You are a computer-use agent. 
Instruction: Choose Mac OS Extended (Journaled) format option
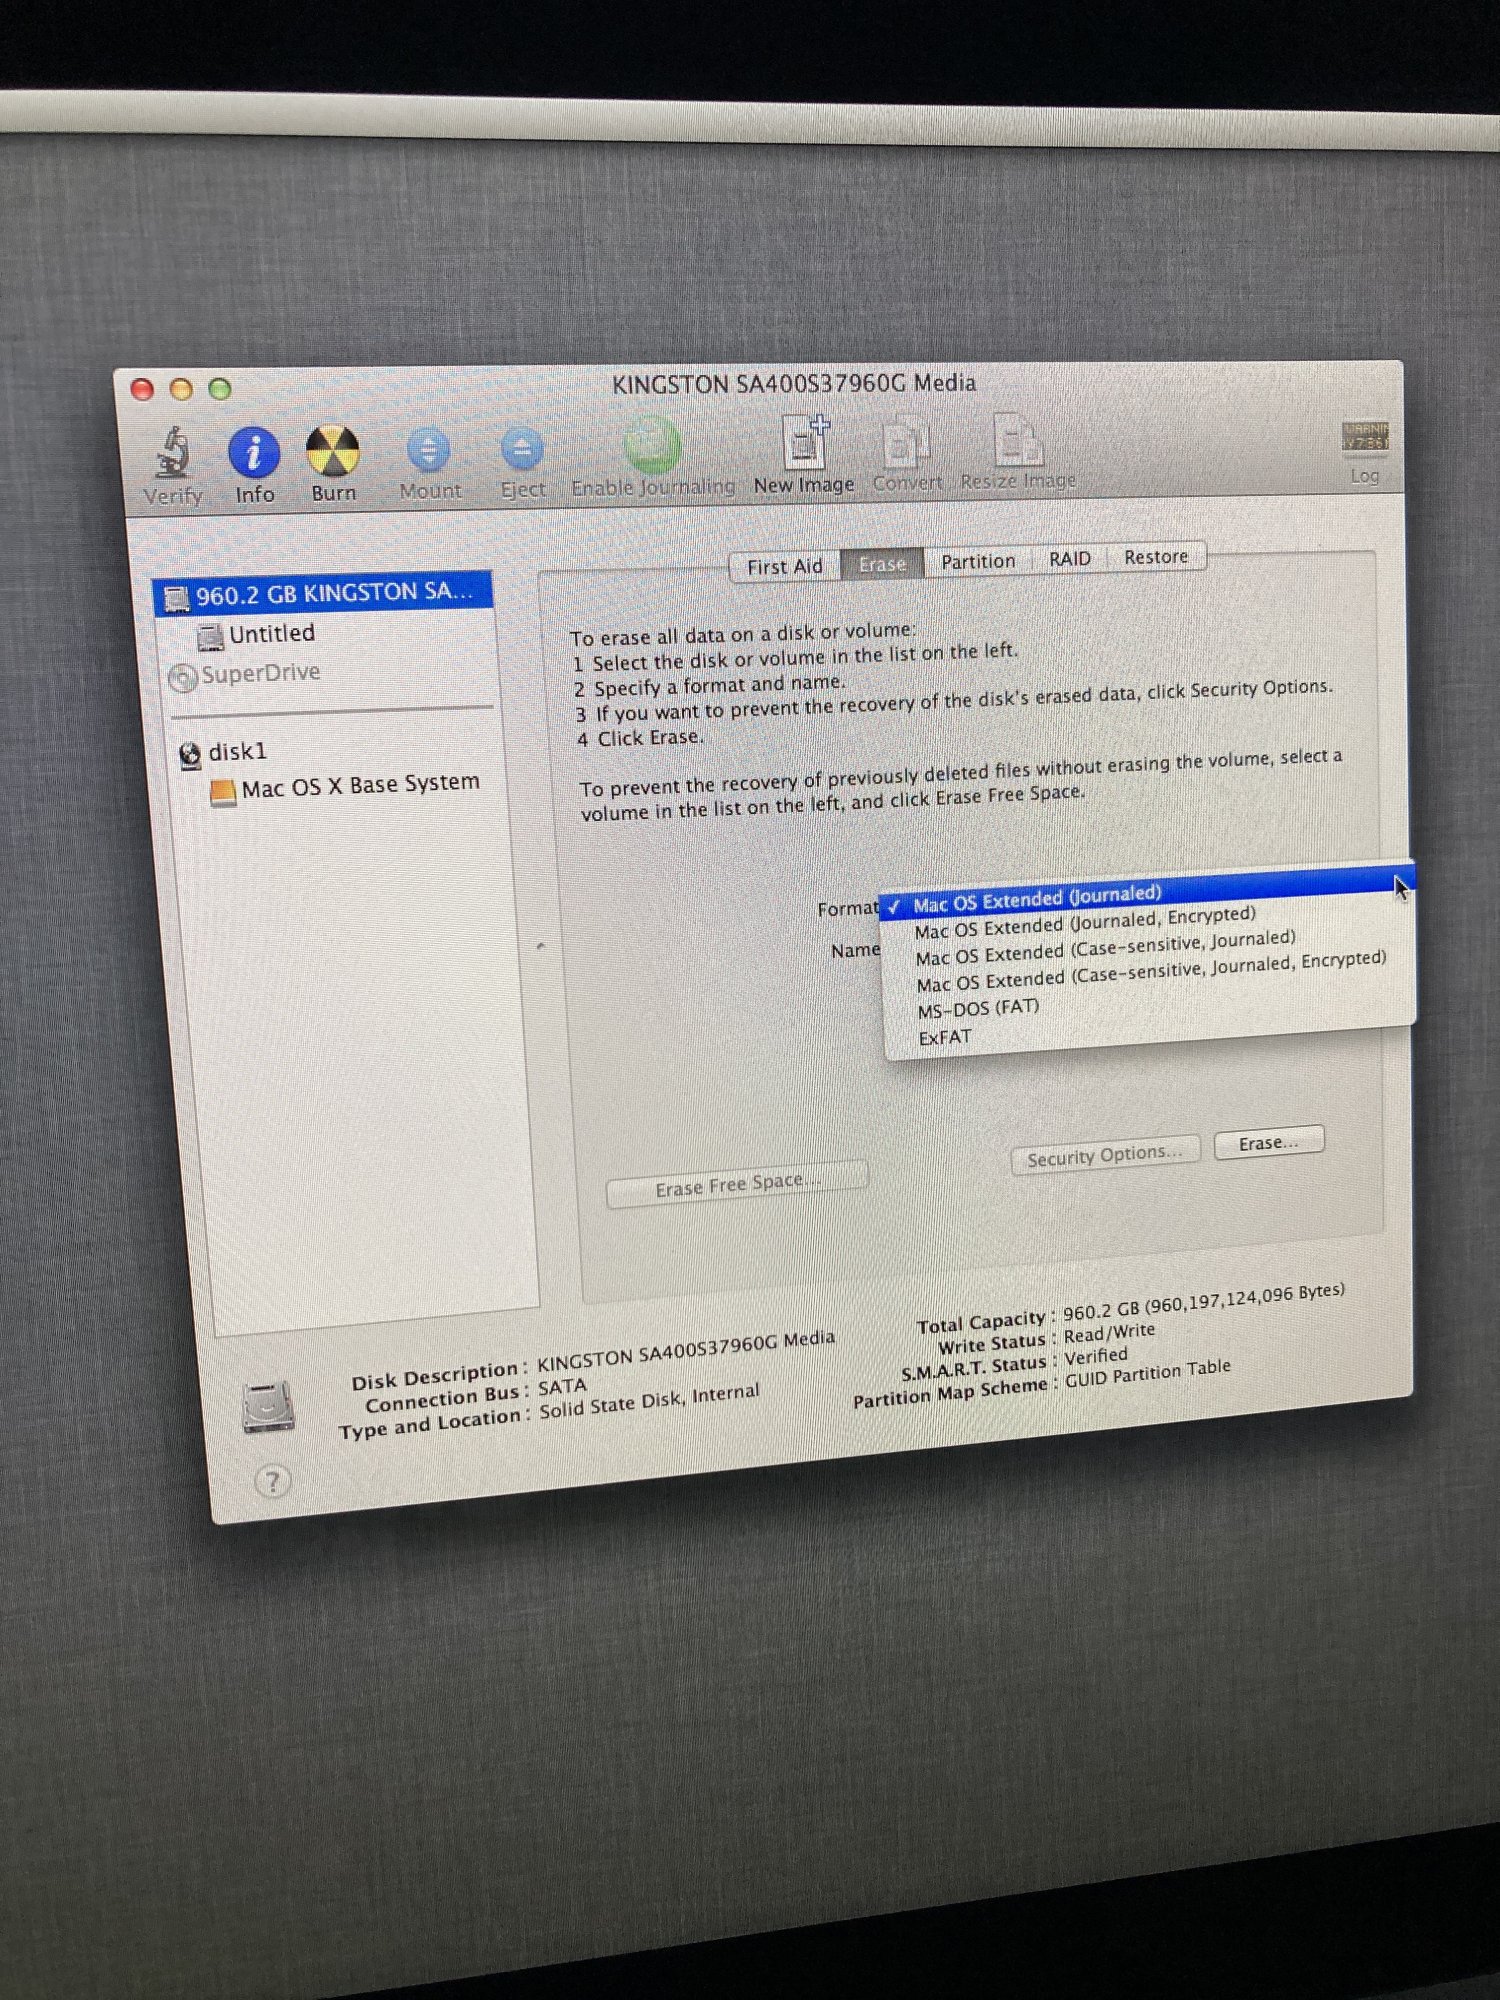pos(1146,894)
